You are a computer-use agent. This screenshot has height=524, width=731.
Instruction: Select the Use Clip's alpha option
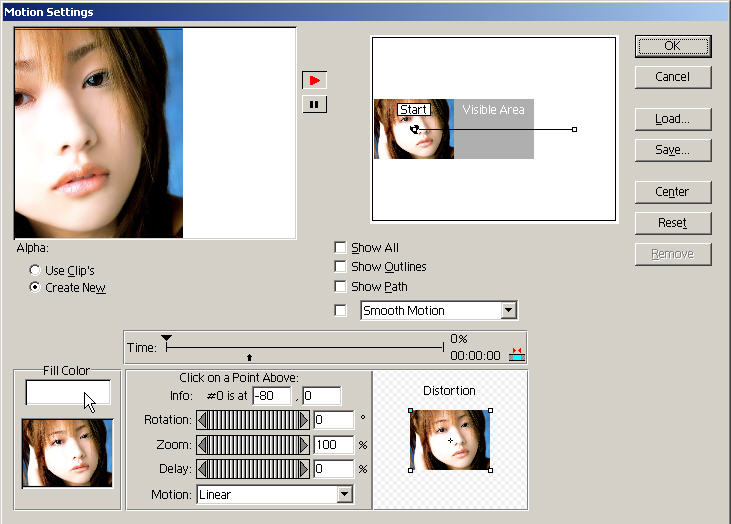34,270
